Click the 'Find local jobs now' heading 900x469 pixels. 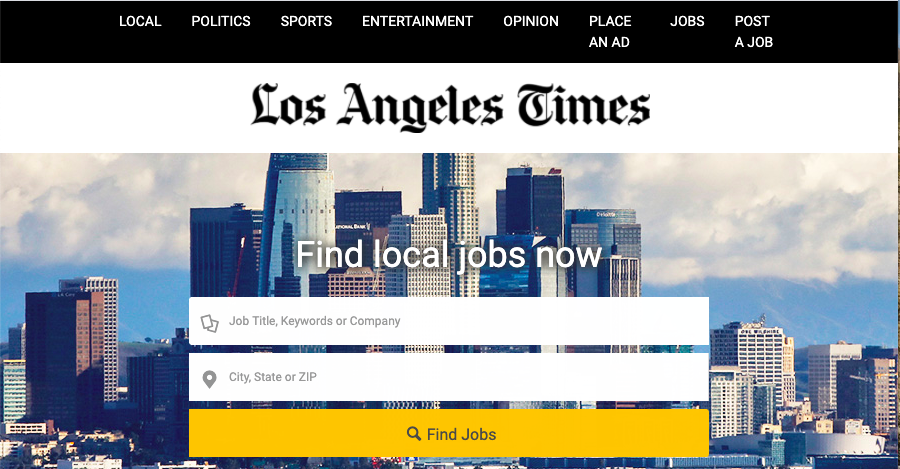pos(449,254)
